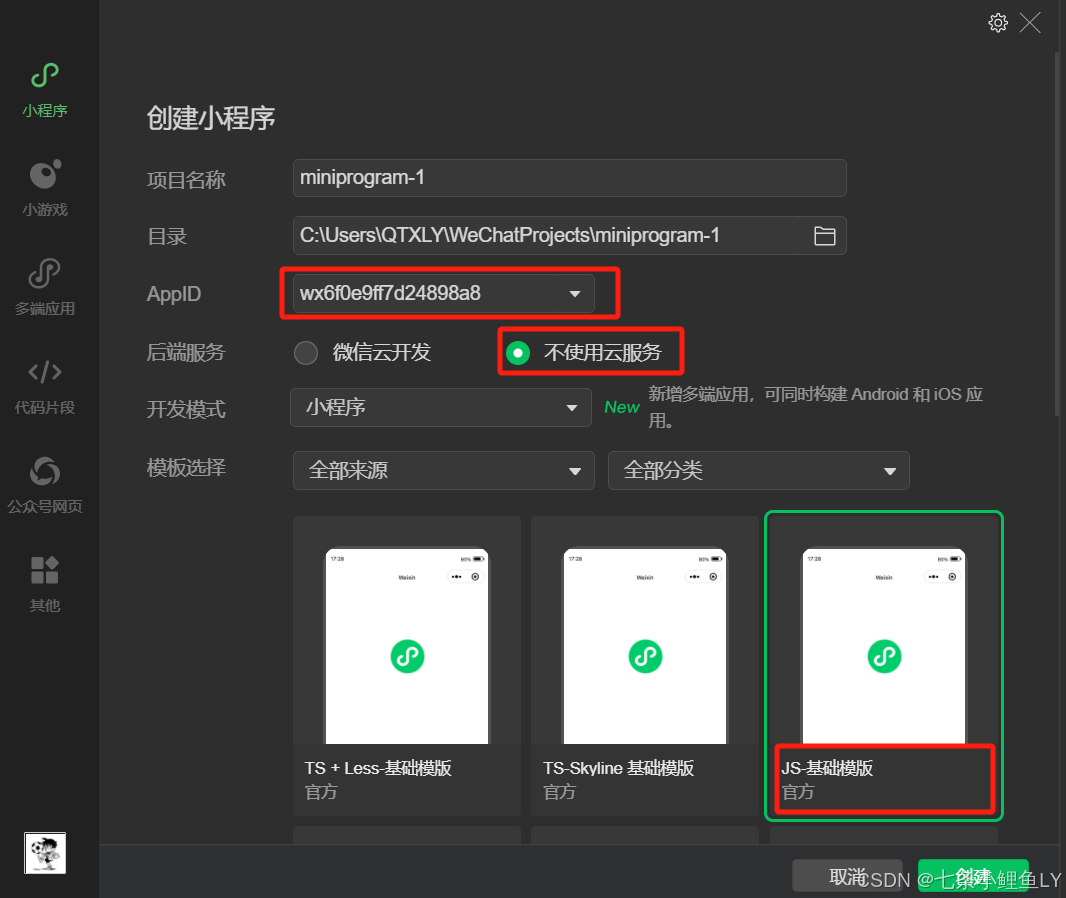Open the 多端应用 sidebar section
1066x898 pixels.
tap(45, 288)
